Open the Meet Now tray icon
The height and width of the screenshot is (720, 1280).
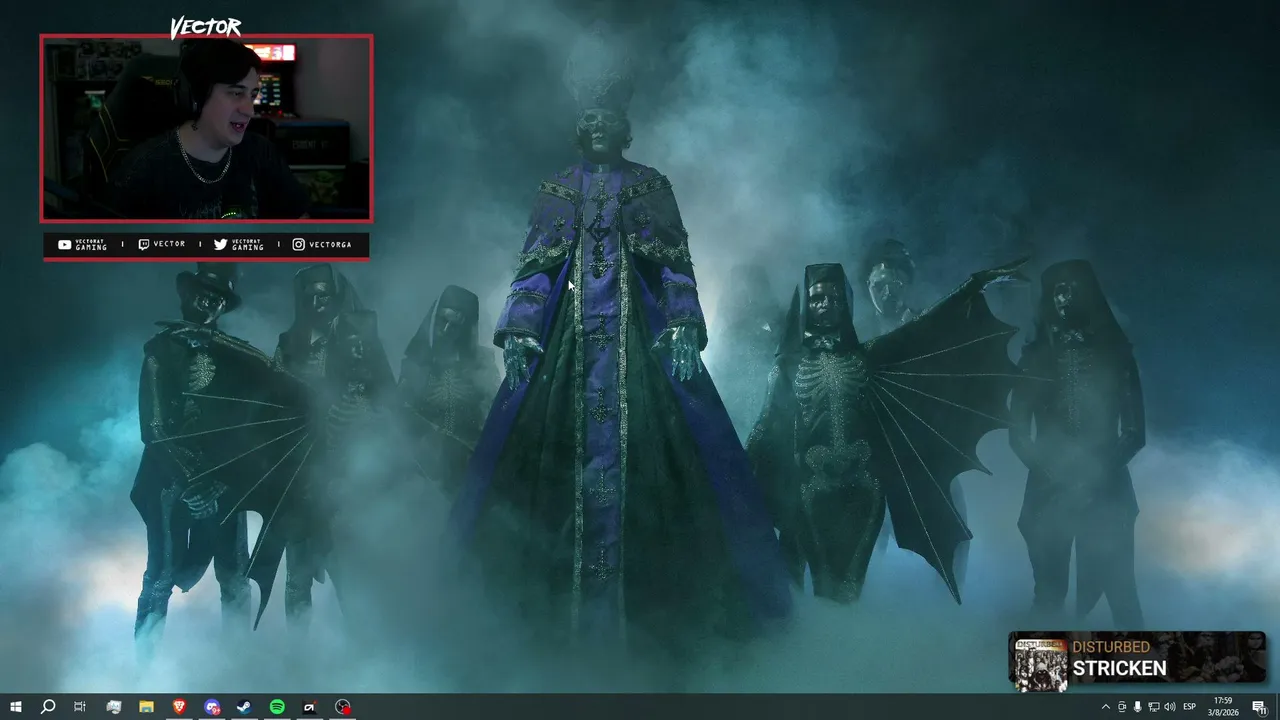[1121, 707]
